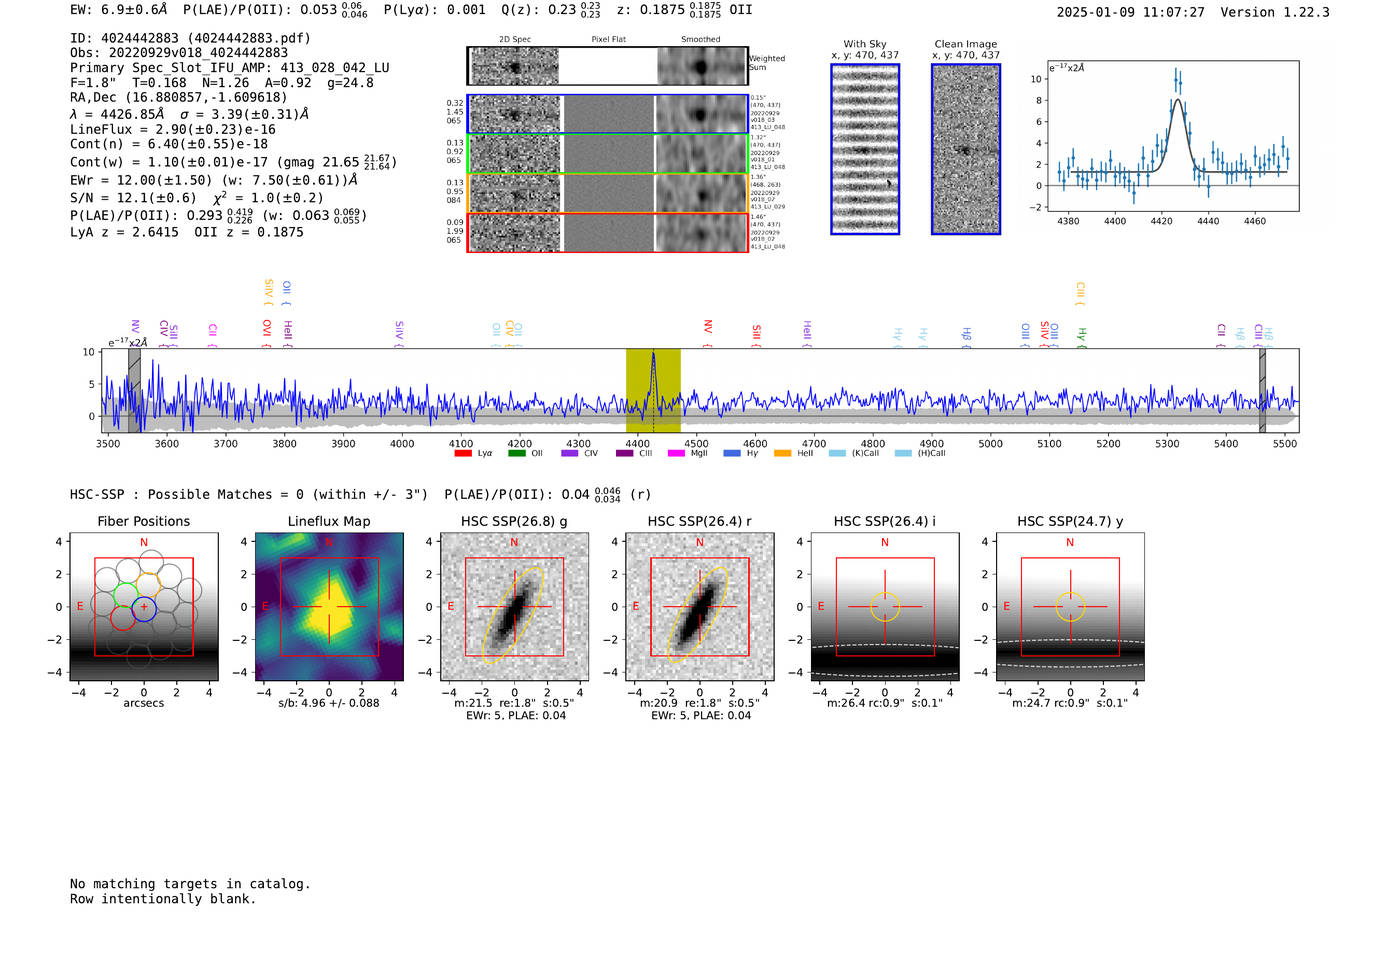
Task: Open the With Sky cutout image
Action: [865, 149]
